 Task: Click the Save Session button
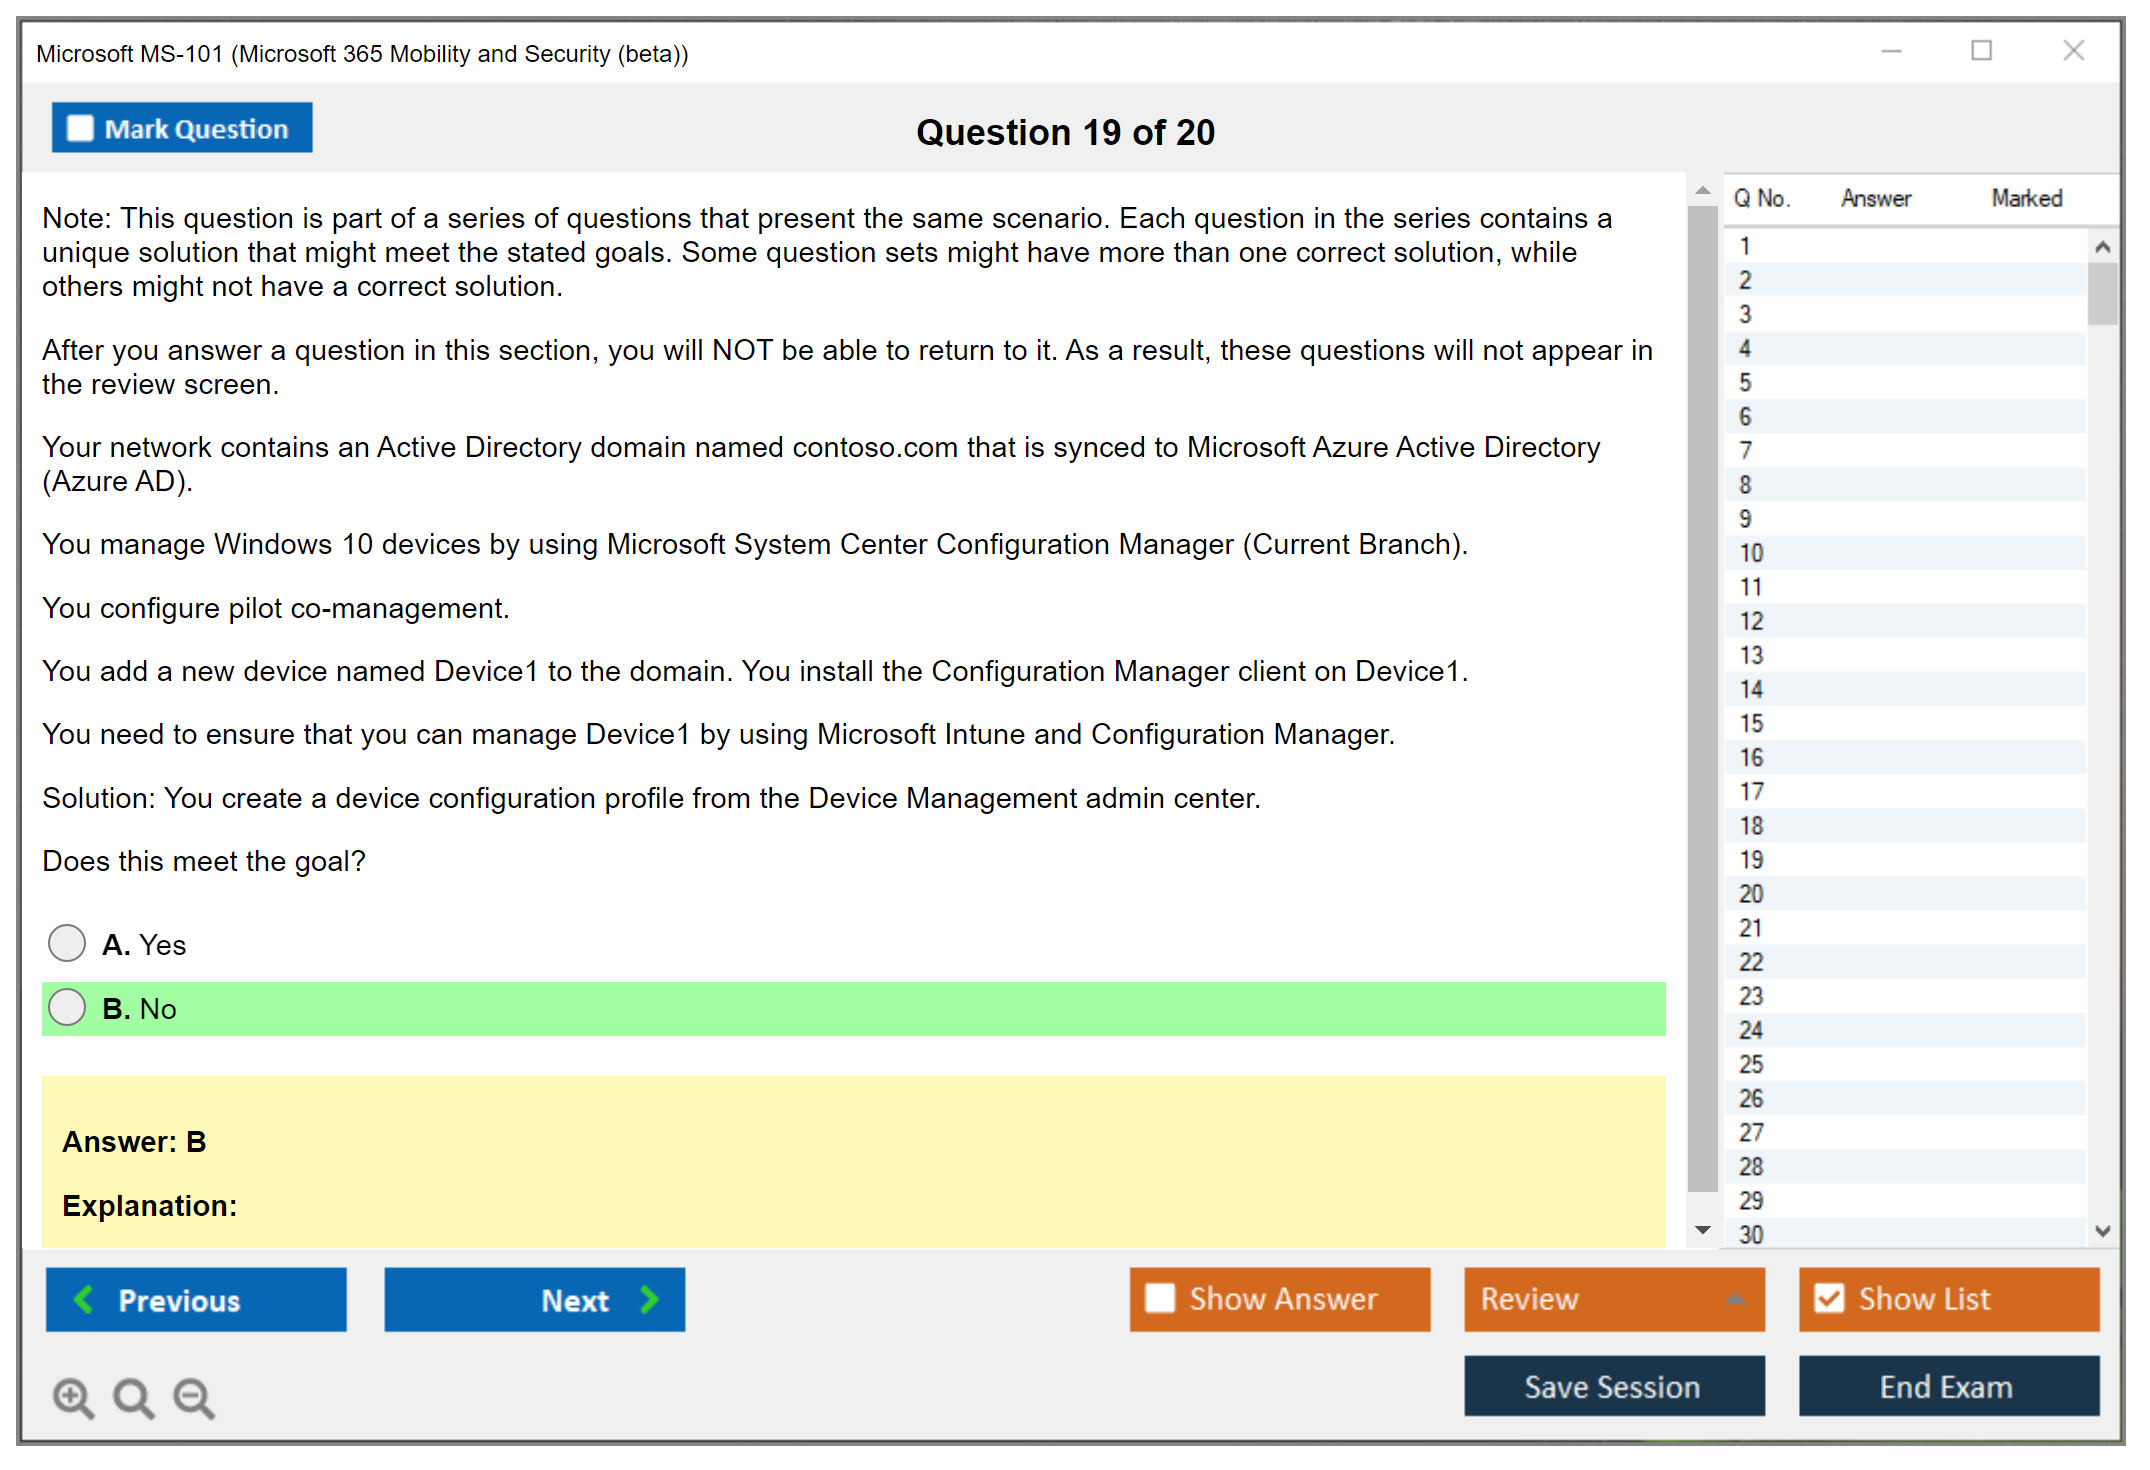[1613, 1386]
